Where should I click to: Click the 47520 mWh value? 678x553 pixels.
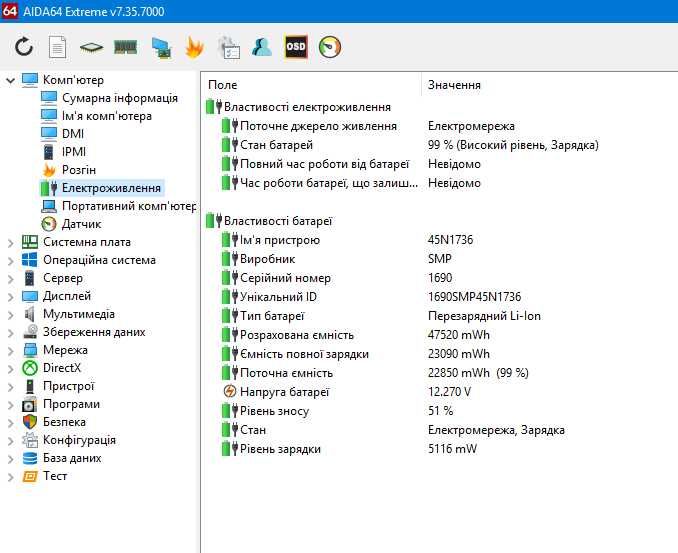pos(459,335)
